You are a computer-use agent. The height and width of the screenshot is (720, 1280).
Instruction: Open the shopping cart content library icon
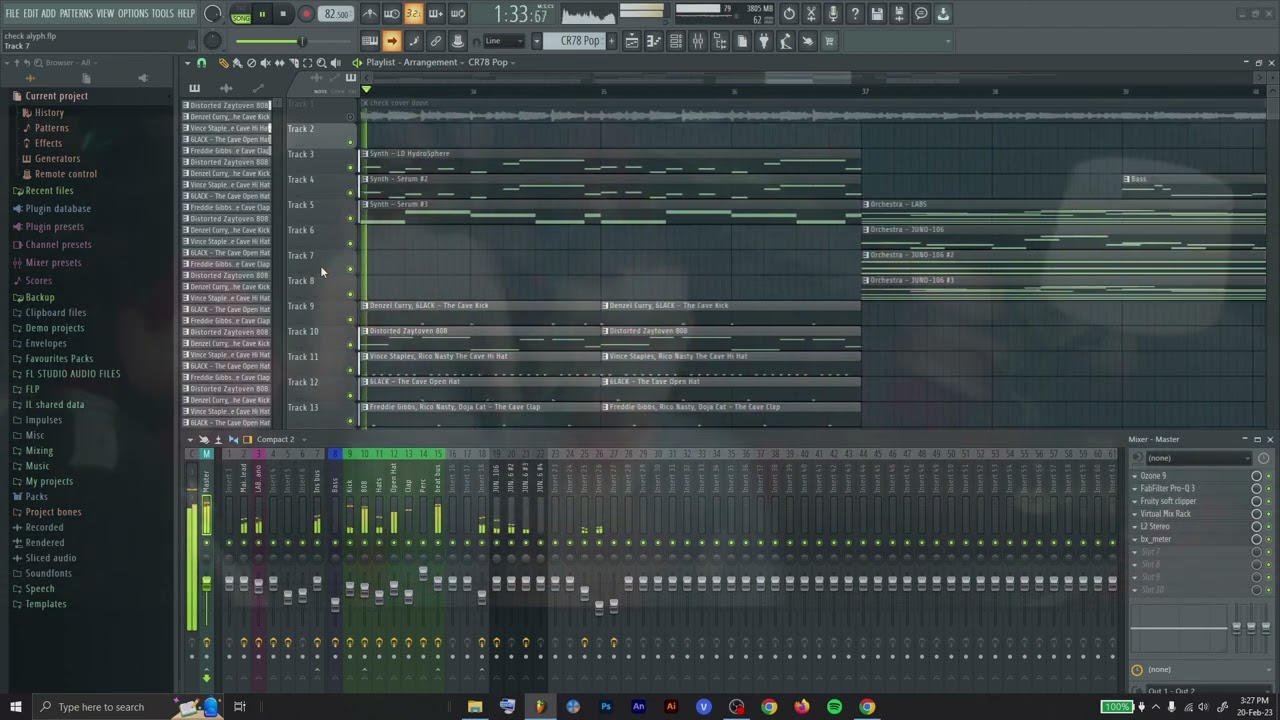[x=829, y=41]
